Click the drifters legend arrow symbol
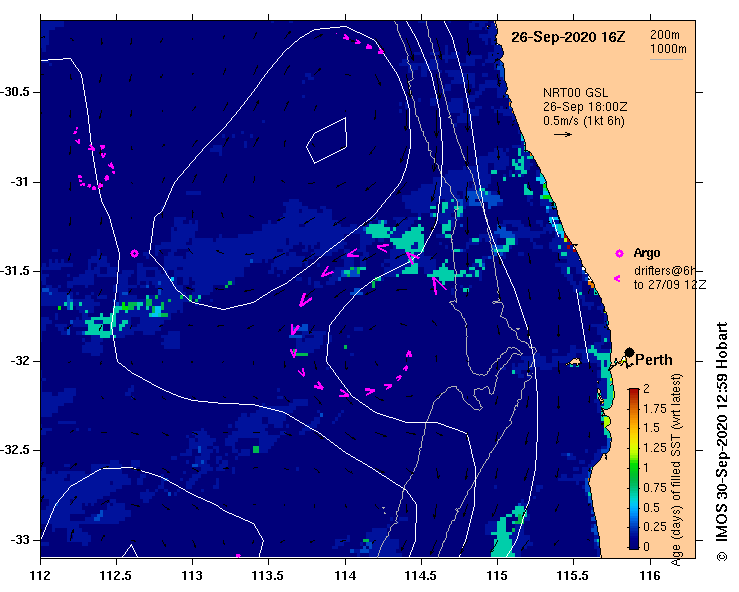The height and width of the screenshot is (592, 739). pos(617,279)
